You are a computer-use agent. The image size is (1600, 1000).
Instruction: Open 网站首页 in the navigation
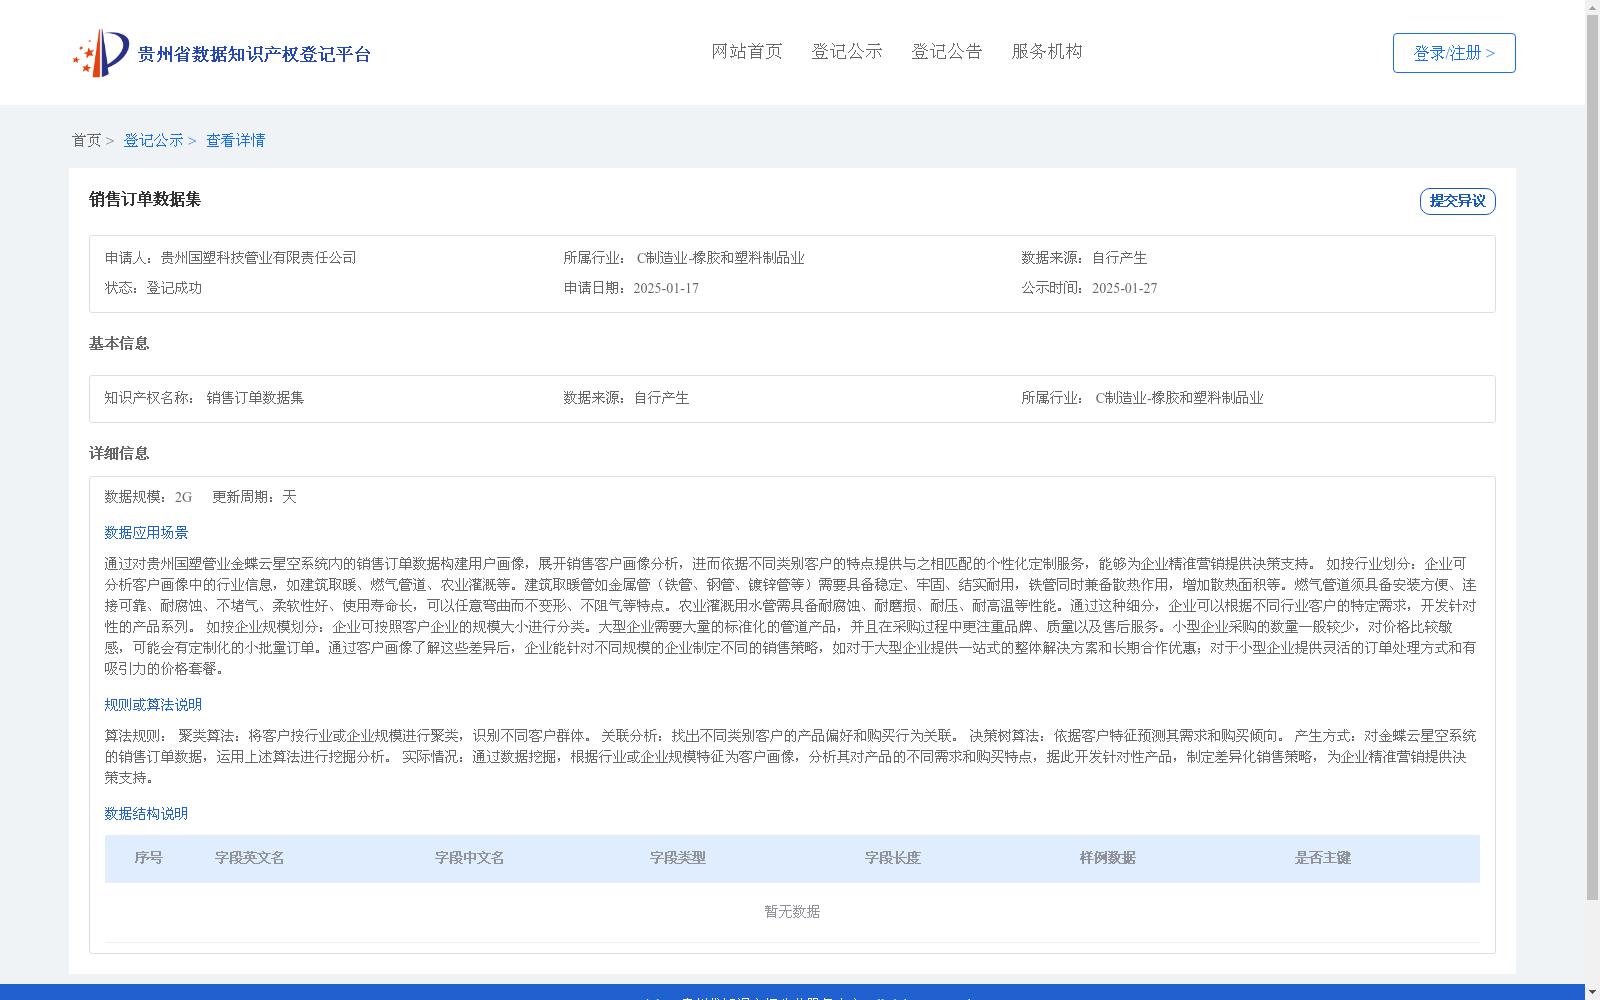pyautogui.click(x=747, y=52)
